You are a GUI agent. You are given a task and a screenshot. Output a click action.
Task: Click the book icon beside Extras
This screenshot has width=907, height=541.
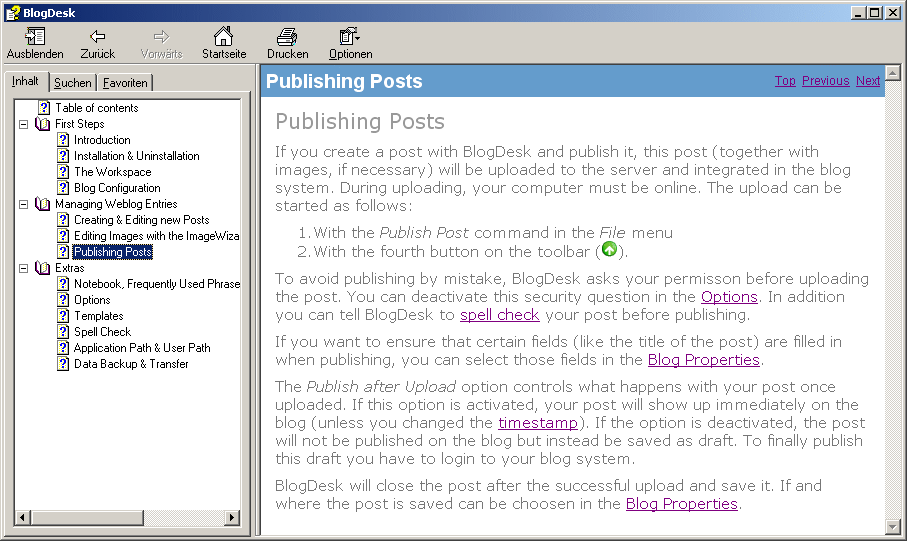click(42, 268)
